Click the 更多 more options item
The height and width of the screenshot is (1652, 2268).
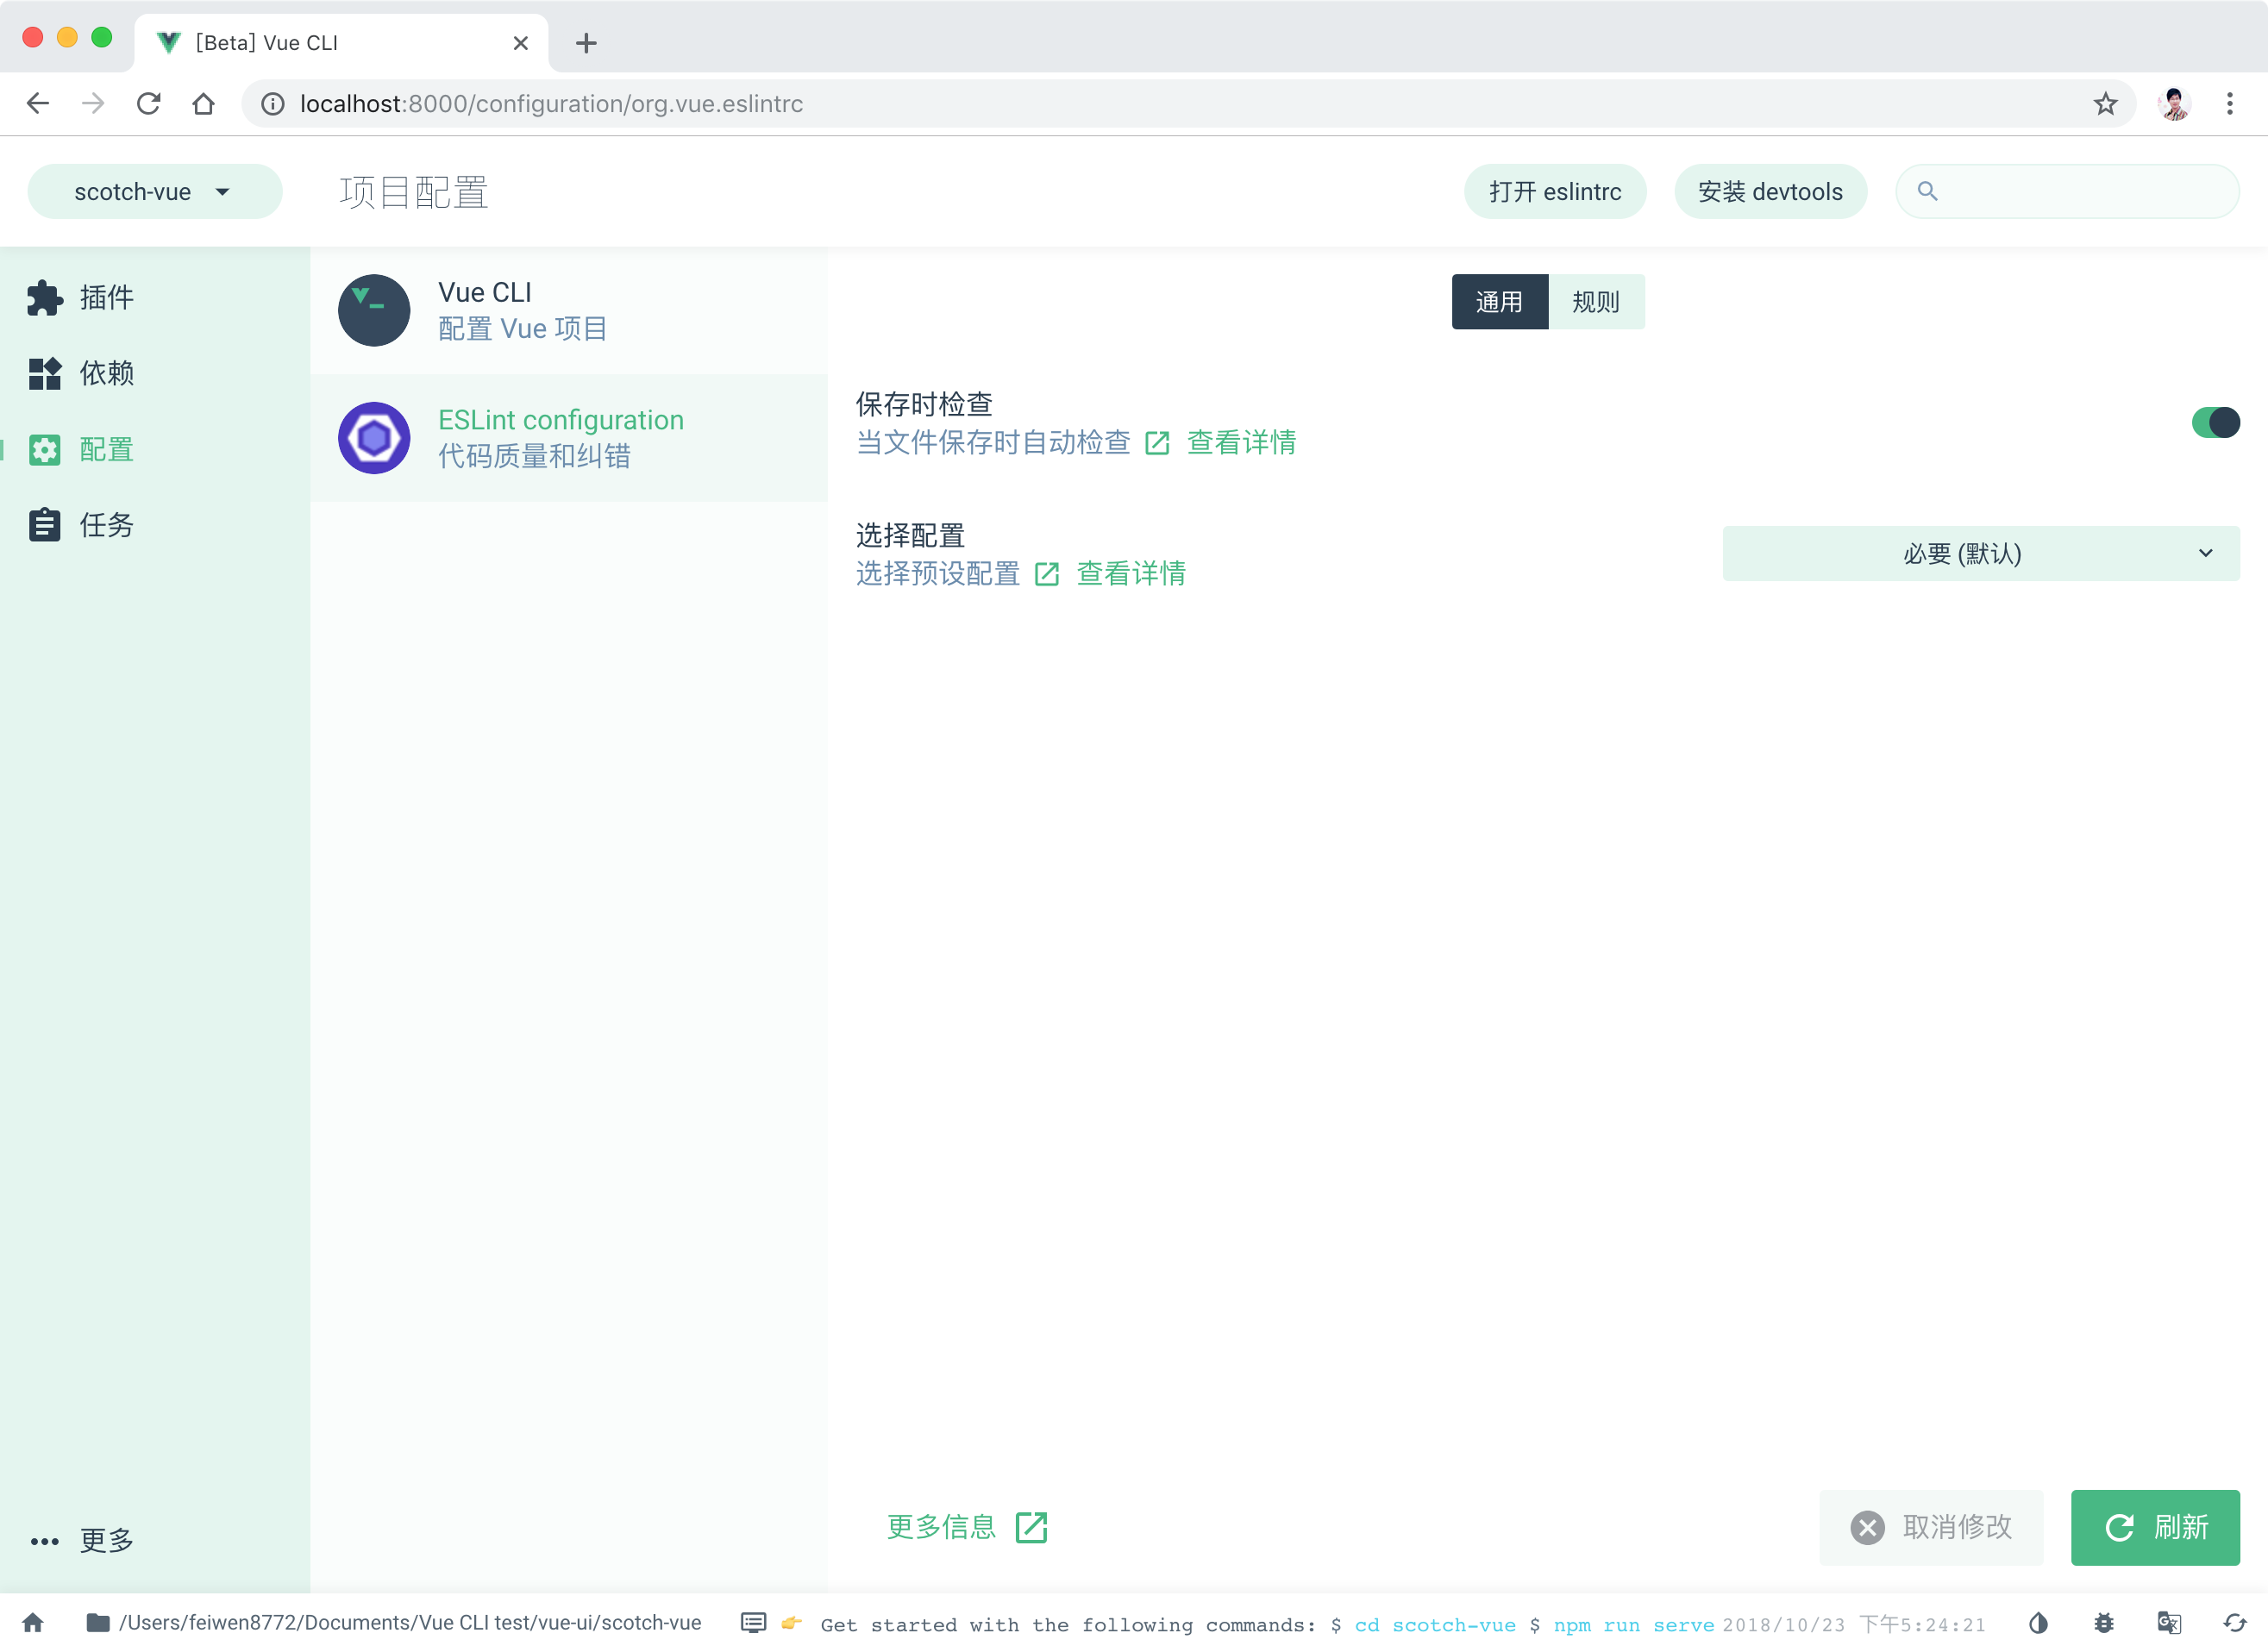[x=82, y=1540]
